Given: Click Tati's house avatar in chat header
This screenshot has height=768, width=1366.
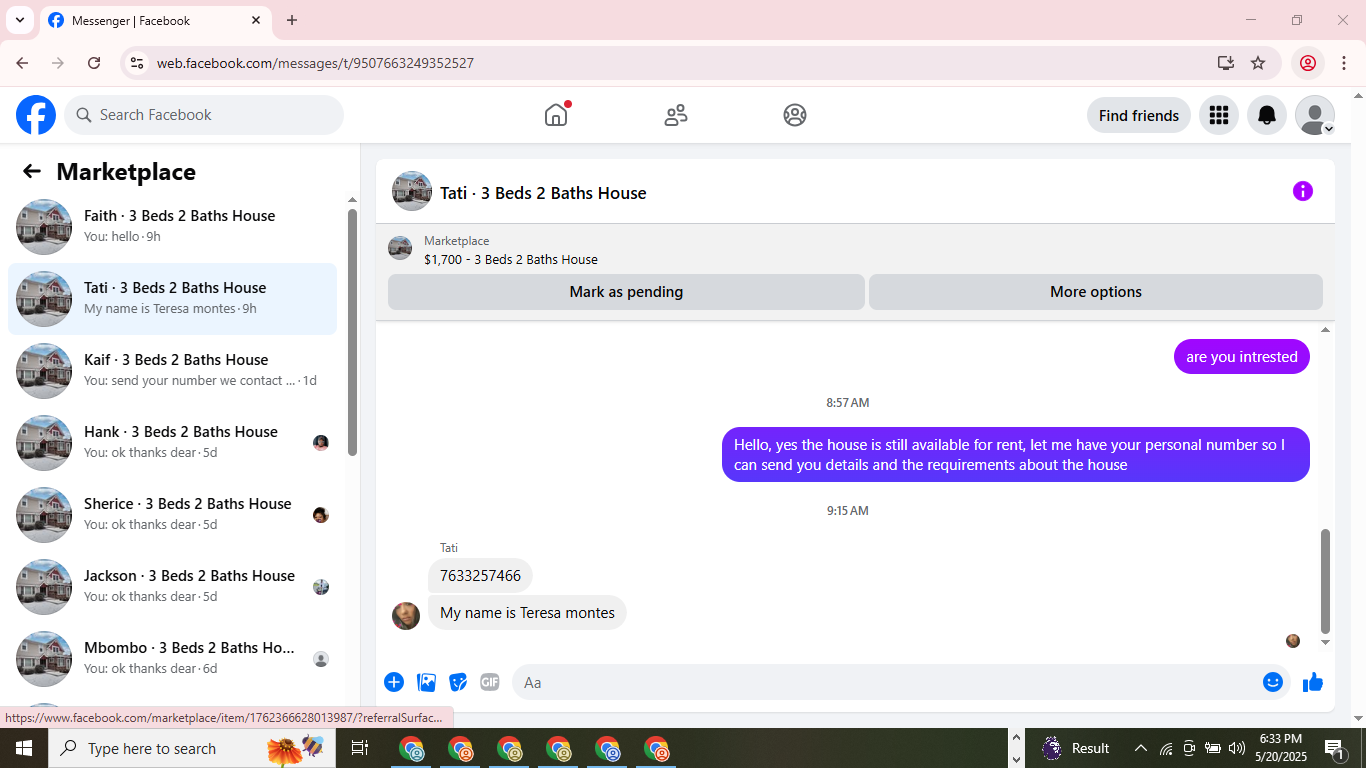Looking at the screenshot, I should pyautogui.click(x=412, y=191).
